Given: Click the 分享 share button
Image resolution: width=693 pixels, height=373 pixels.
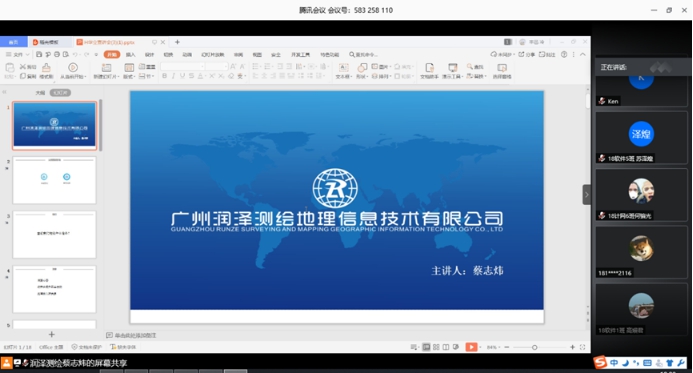Looking at the screenshot, I should (527, 54).
